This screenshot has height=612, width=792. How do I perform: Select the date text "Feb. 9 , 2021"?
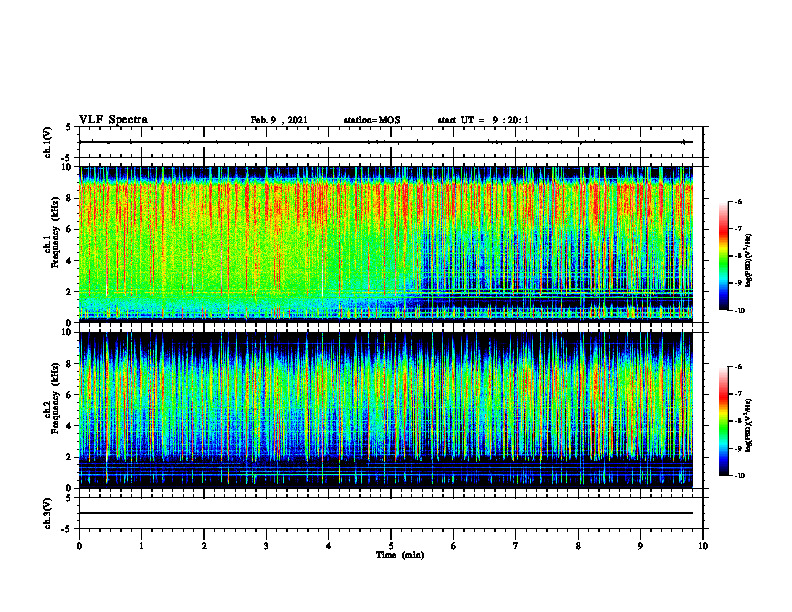click(x=279, y=120)
